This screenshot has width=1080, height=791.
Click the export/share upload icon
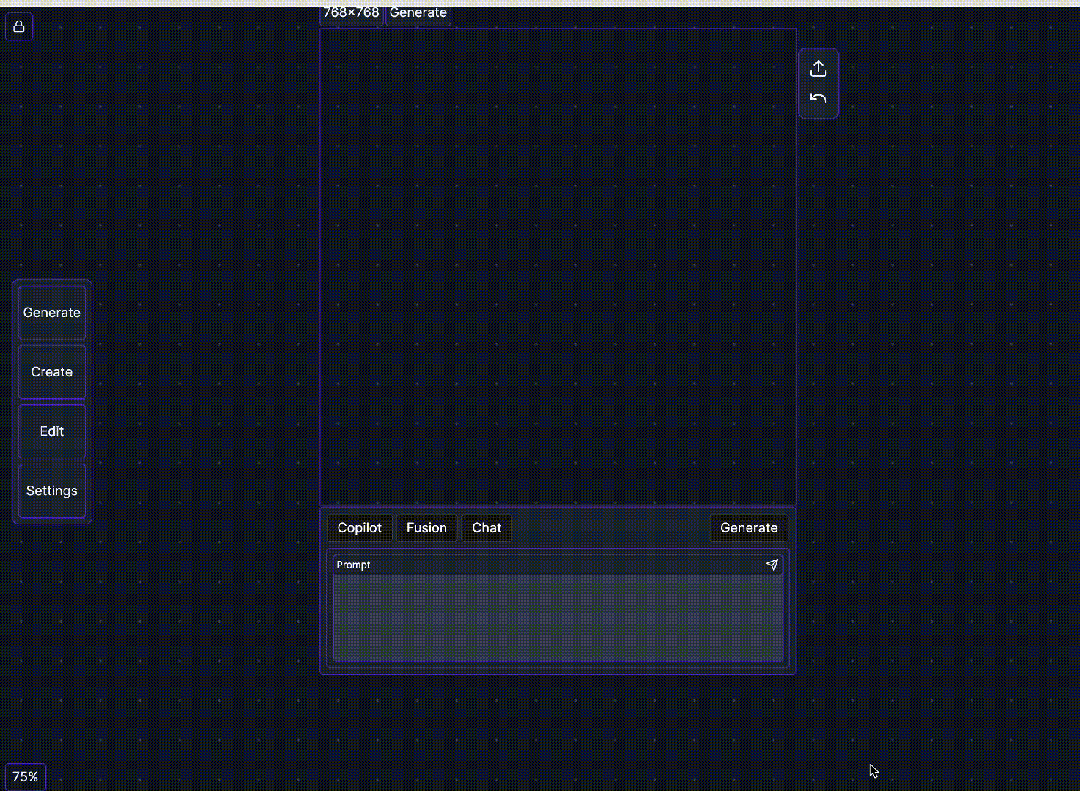pos(818,69)
